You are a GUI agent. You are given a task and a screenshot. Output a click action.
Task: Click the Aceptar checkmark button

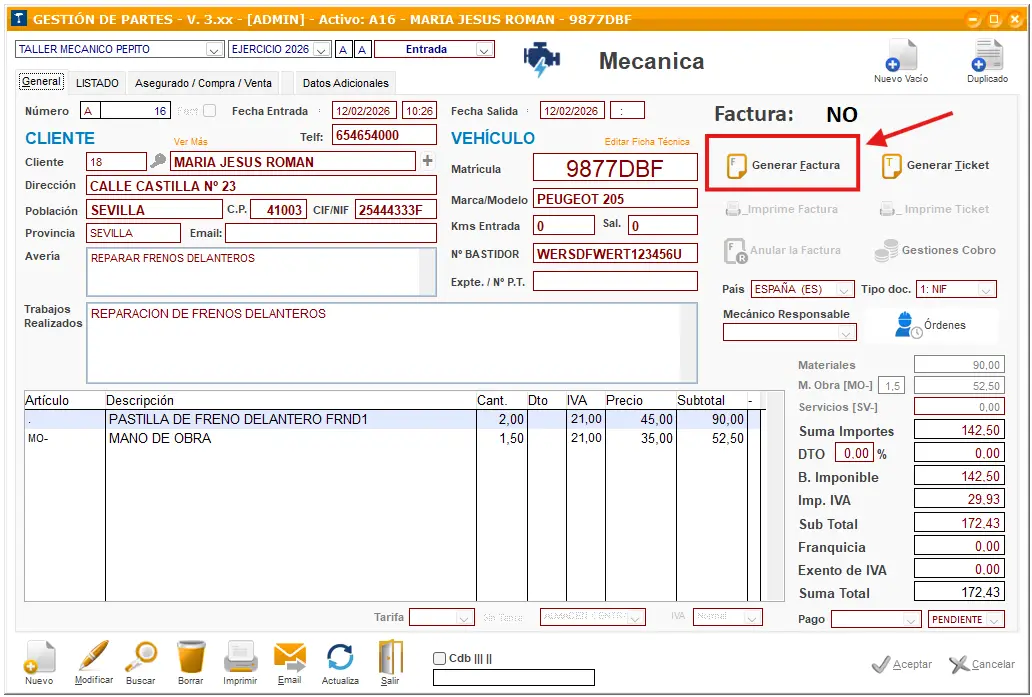click(901, 665)
